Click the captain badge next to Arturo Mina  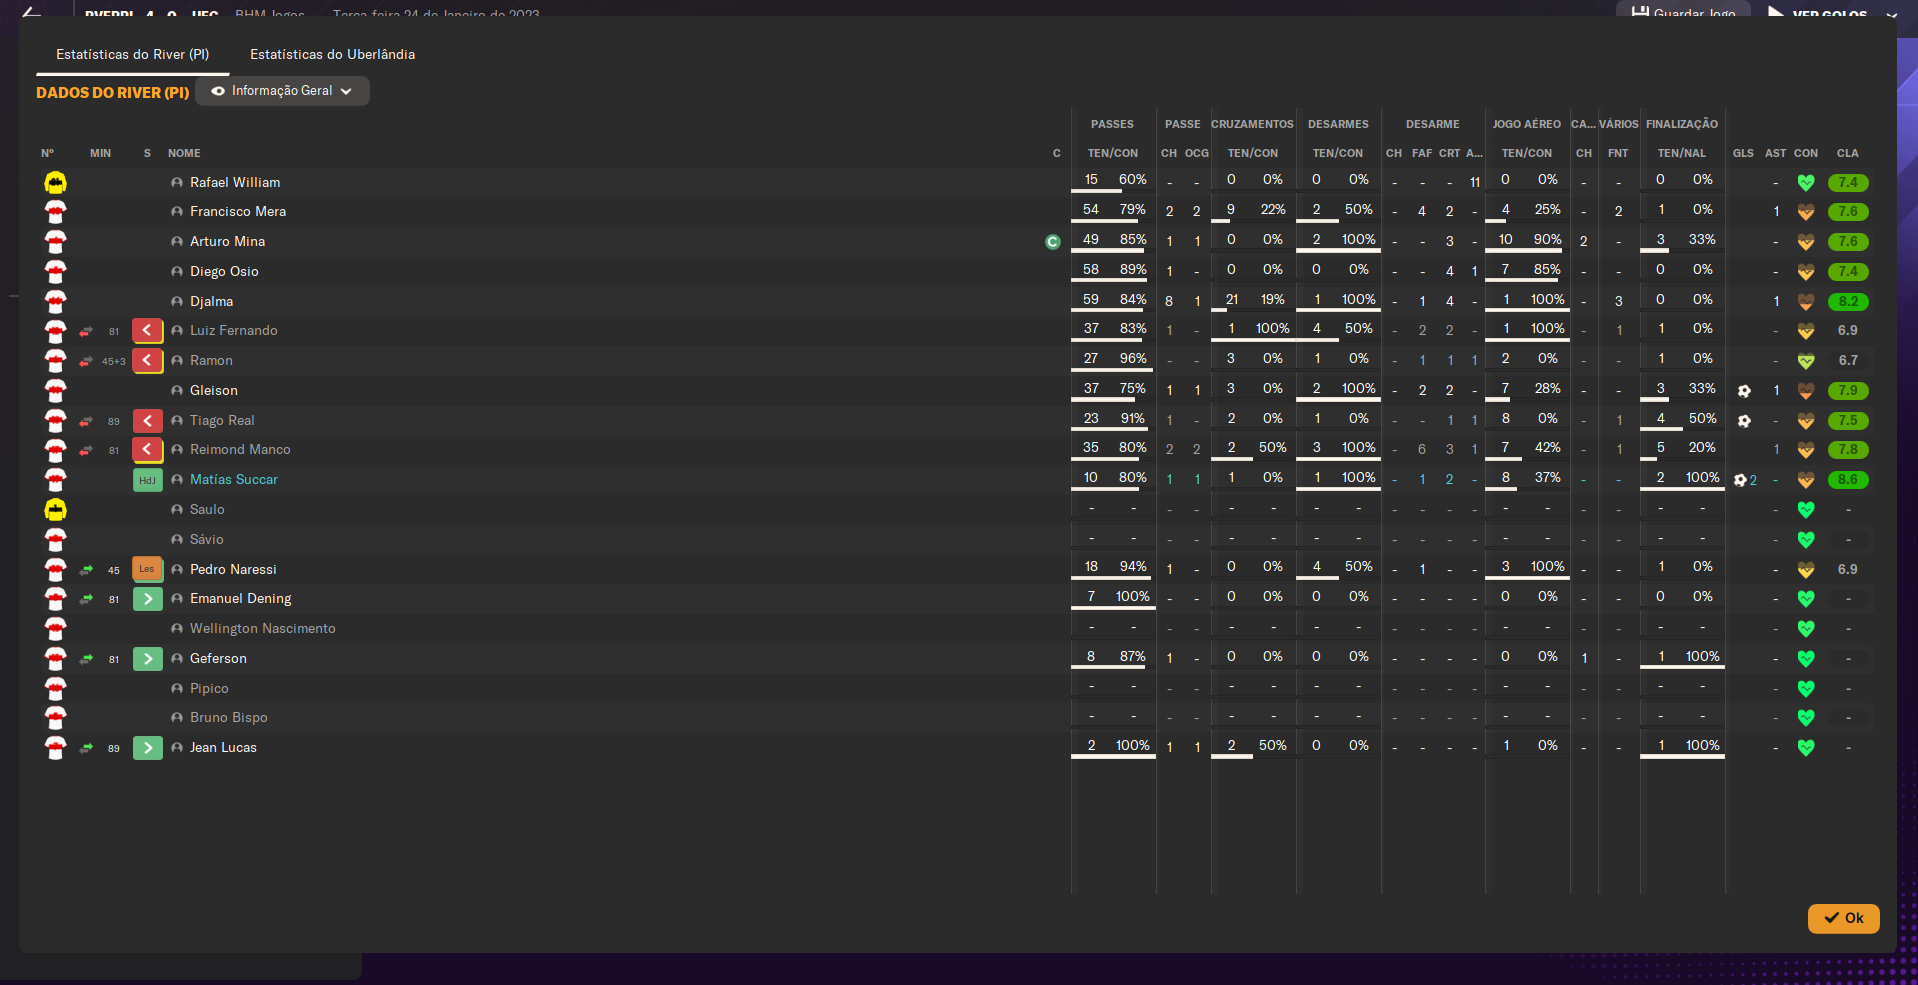click(x=1052, y=241)
